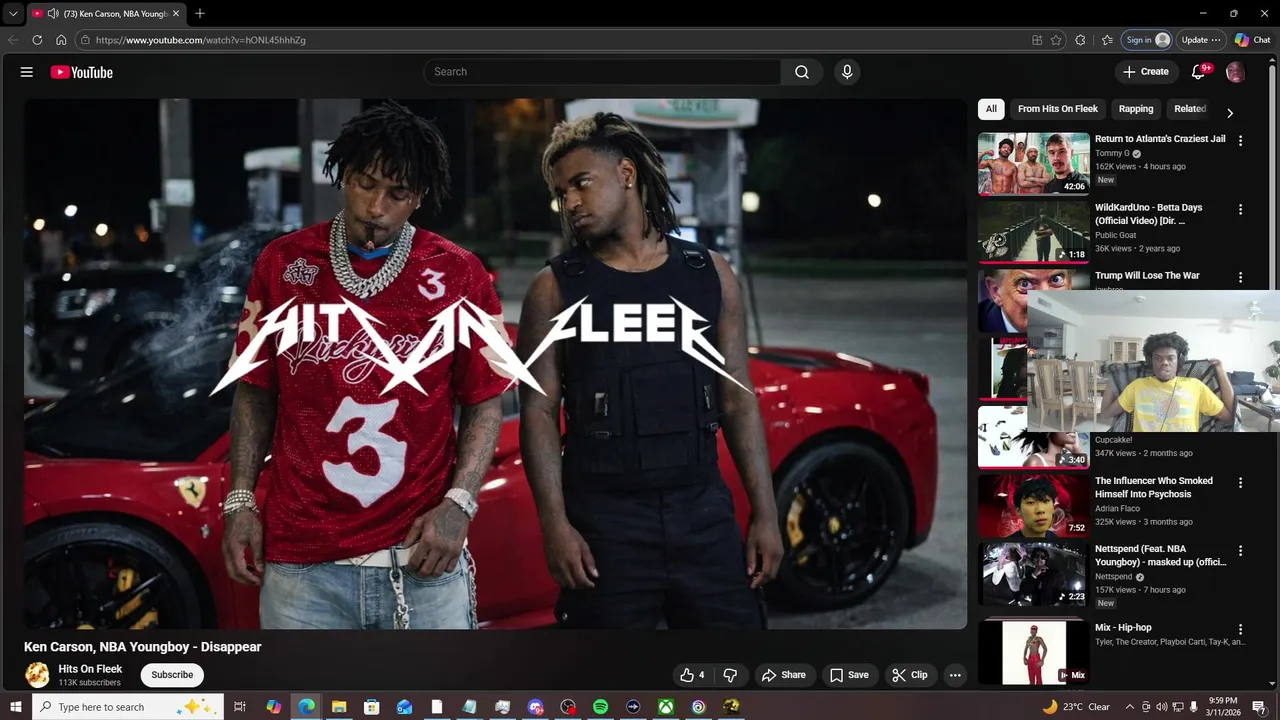The width and height of the screenshot is (1280, 720).
Task: Select From Hits On Fleek chip
Action: [1058, 109]
